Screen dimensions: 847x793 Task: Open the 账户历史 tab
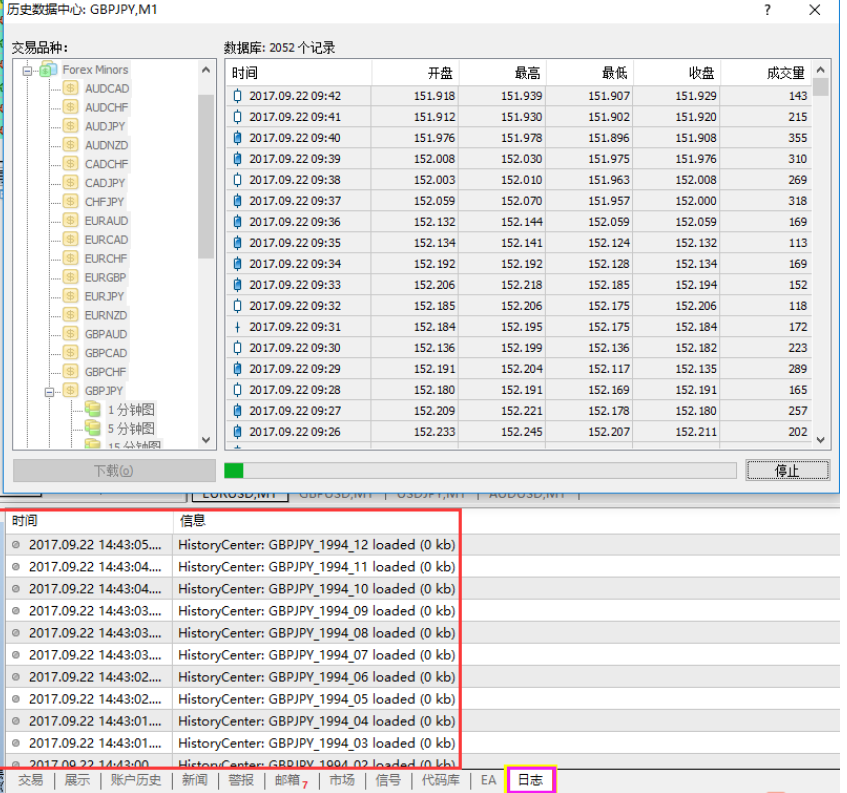pyautogui.click(x=135, y=780)
